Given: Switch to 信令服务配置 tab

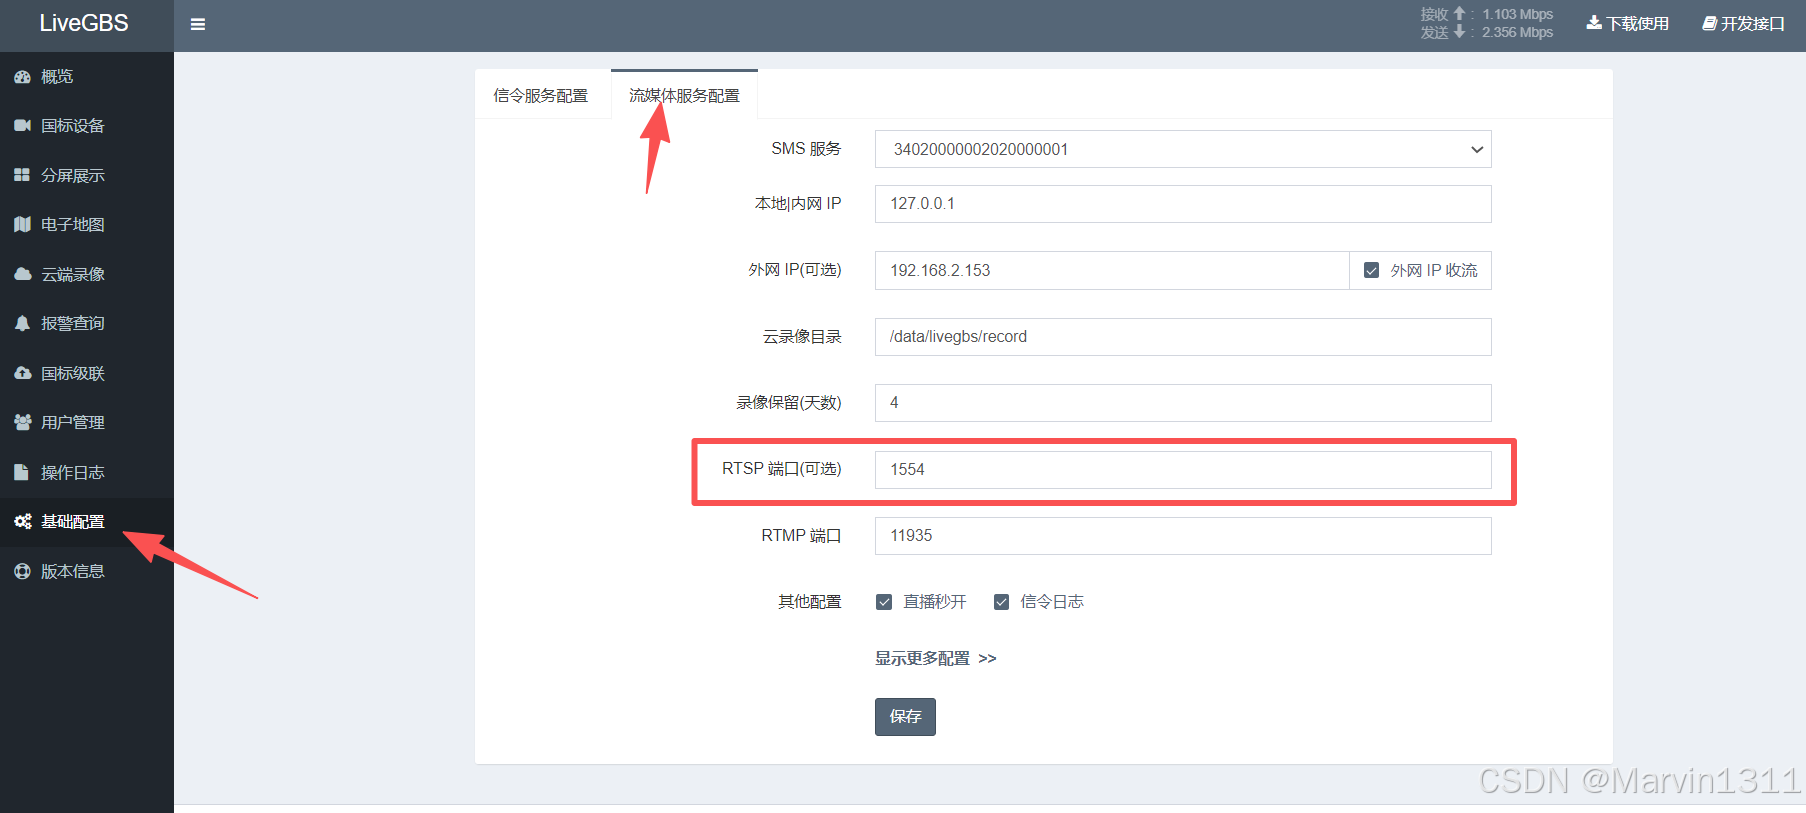Looking at the screenshot, I should coord(541,96).
